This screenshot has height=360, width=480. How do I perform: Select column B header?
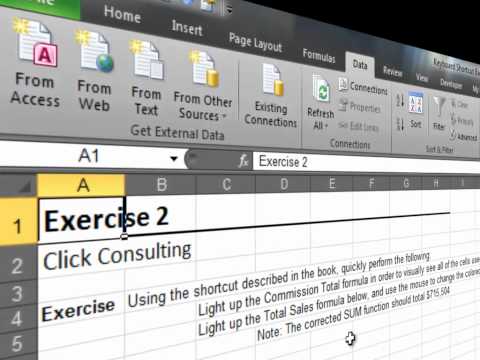pyautogui.click(x=161, y=184)
